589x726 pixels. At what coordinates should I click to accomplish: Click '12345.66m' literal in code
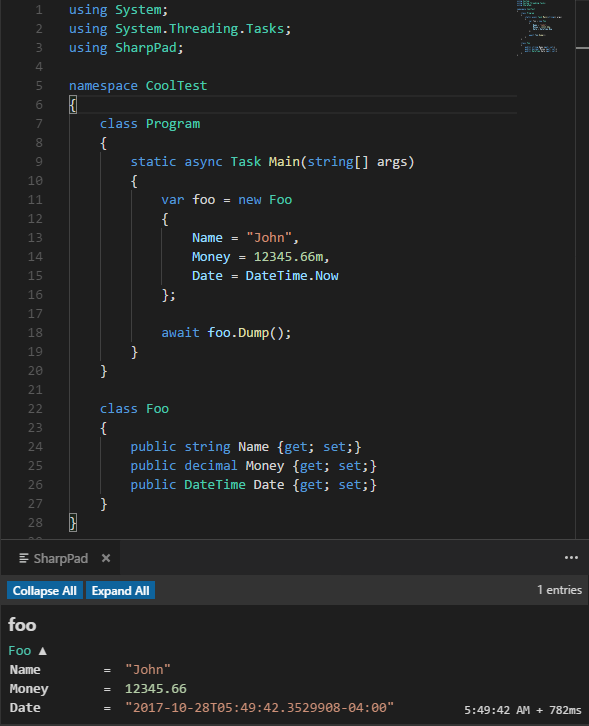tap(288, 257)
